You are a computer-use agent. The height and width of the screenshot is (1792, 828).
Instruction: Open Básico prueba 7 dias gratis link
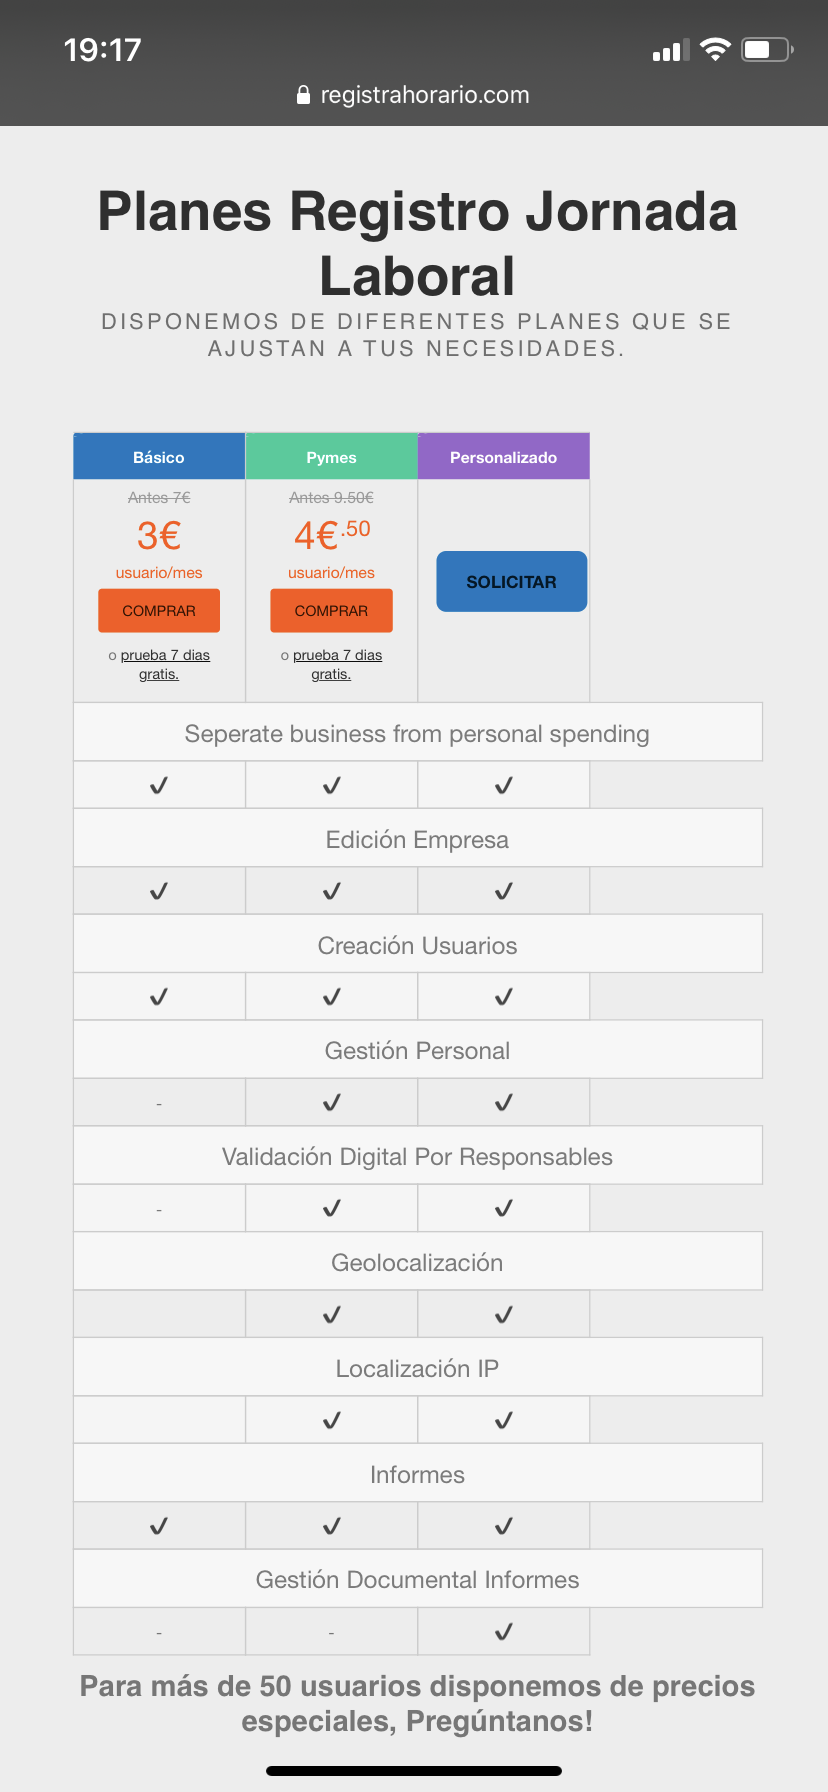(x=165, y=665)
